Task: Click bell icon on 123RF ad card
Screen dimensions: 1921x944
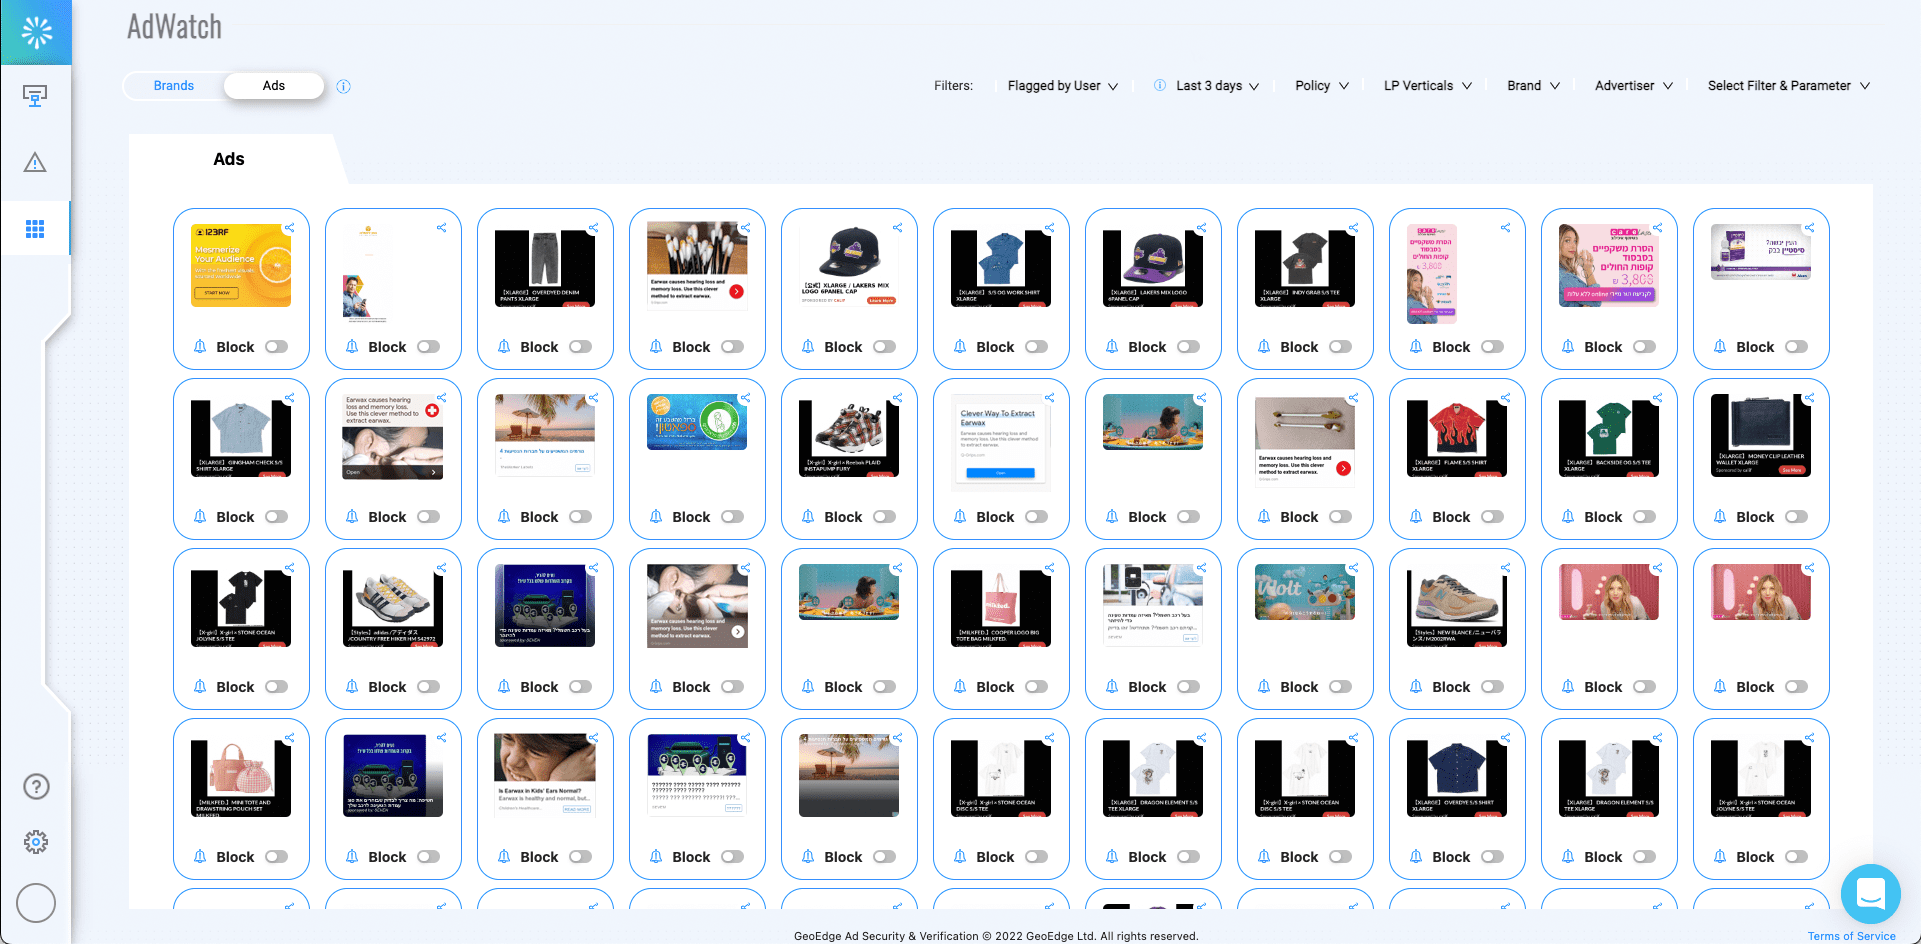Action: [x=200, y=347]
